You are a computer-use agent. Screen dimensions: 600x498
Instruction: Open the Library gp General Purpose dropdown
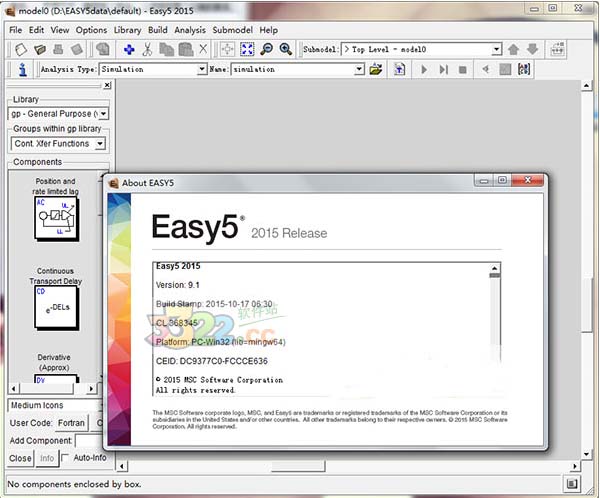pyautogui.click(x=103, y=114)
